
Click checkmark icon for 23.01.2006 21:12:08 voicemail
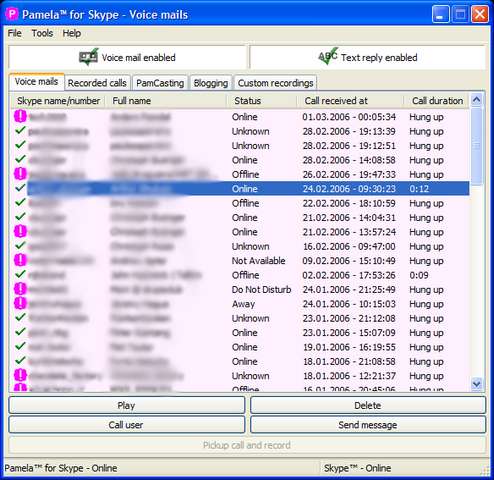20,317
